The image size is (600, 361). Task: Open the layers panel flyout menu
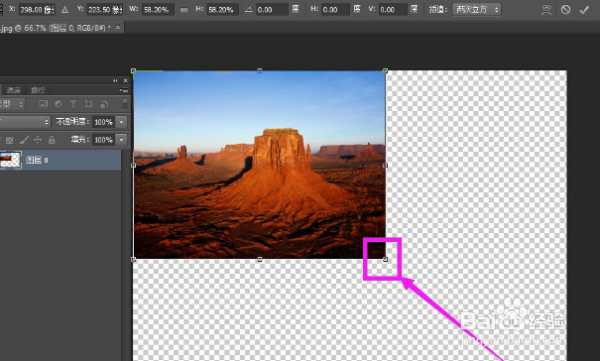pos(124,90)
